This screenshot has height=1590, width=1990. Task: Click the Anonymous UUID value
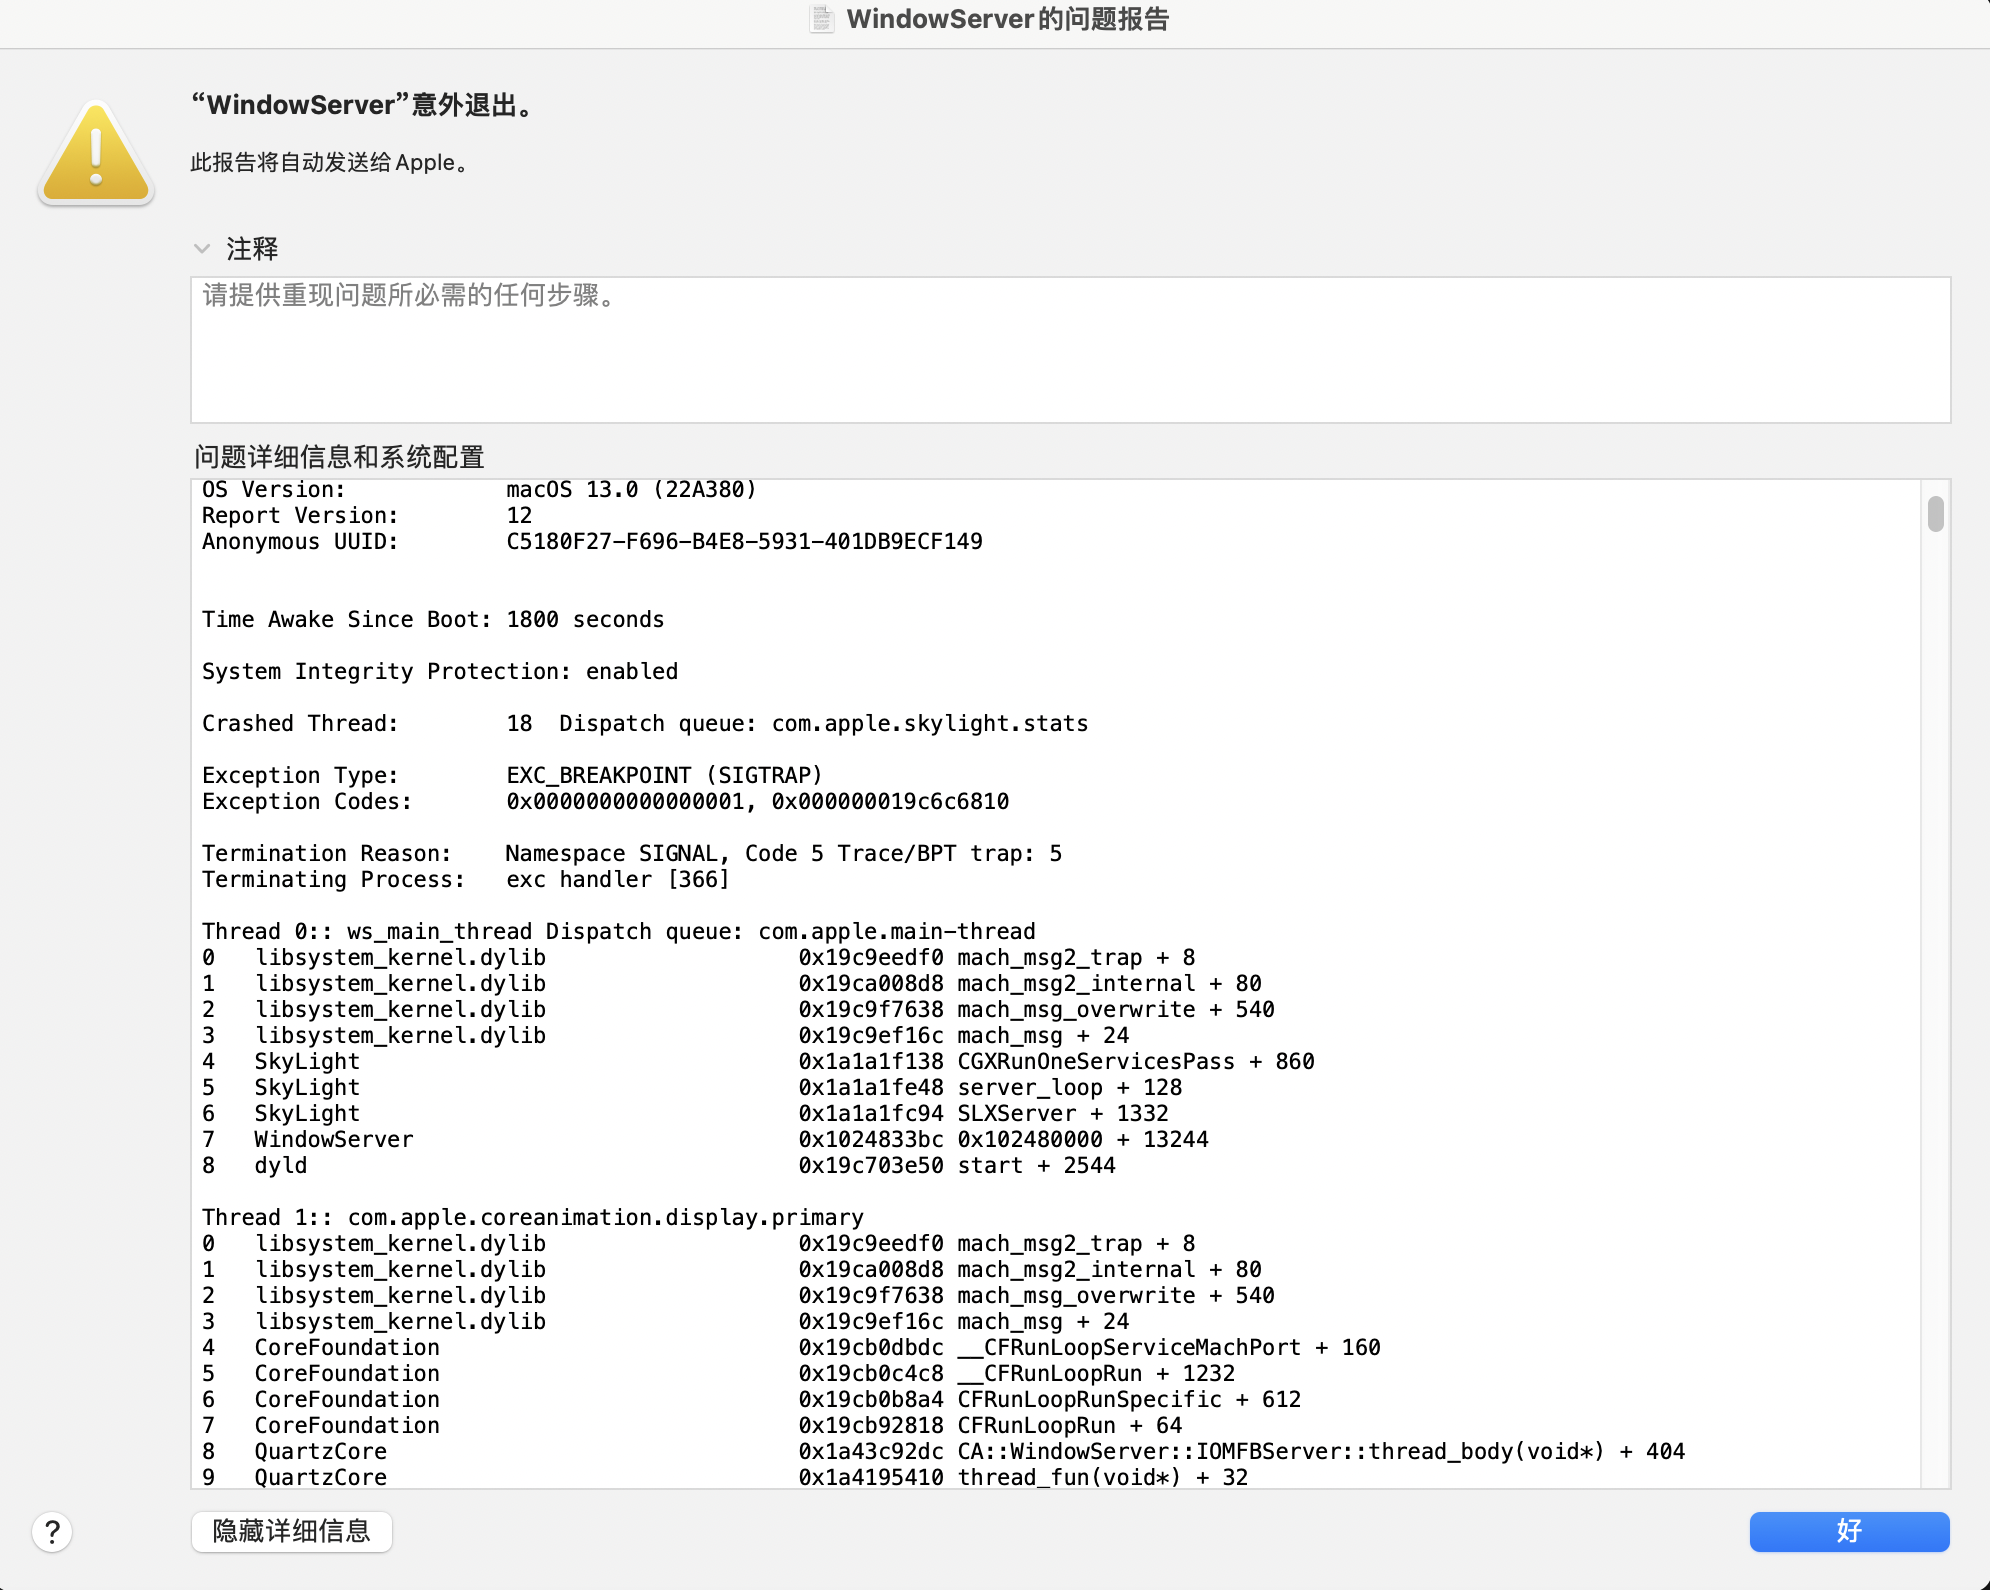coord(744,541)
